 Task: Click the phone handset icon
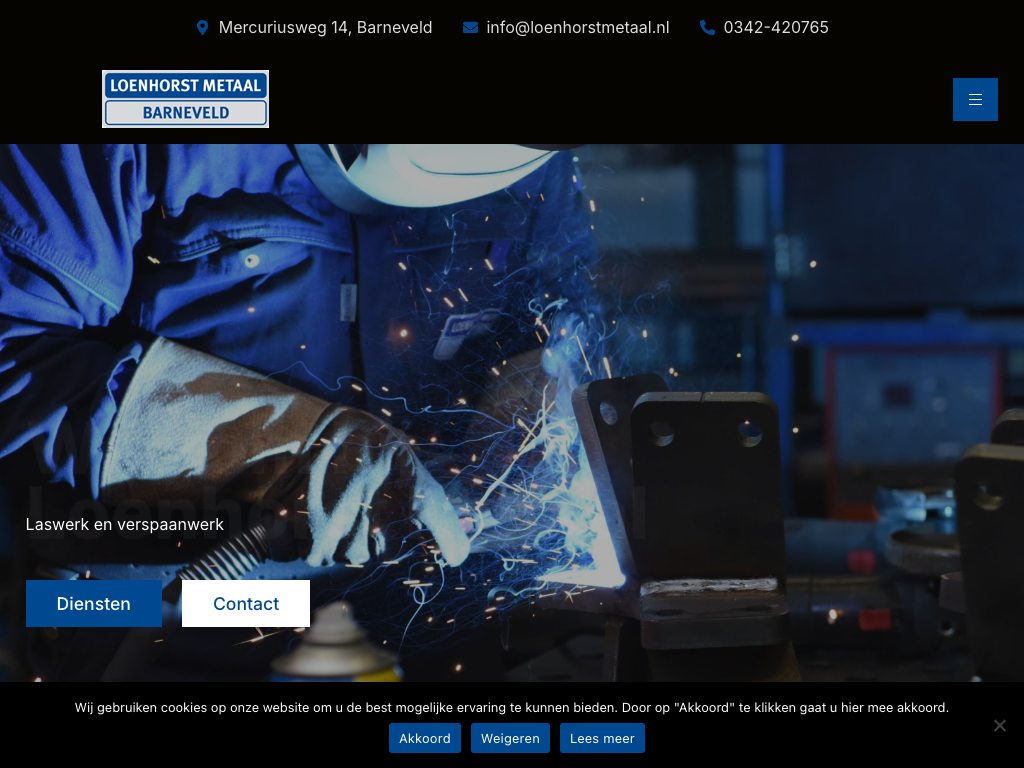pos(707,28)
